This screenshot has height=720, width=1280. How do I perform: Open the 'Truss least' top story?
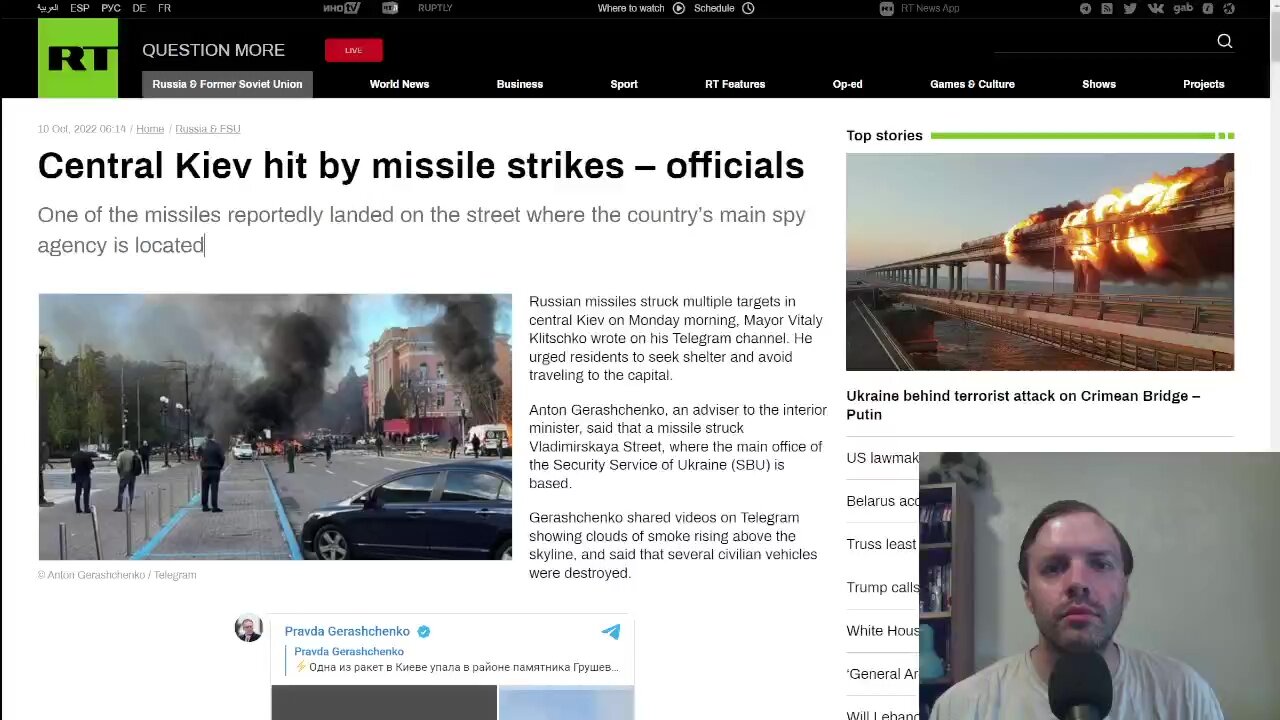click(881, 544)
